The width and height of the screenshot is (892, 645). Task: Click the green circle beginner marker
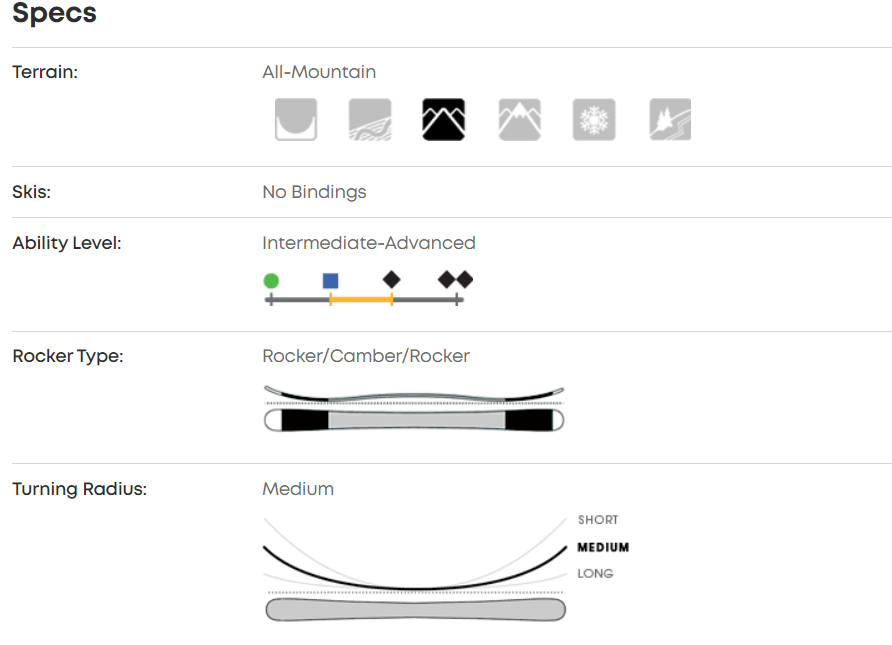pos(271,281)
